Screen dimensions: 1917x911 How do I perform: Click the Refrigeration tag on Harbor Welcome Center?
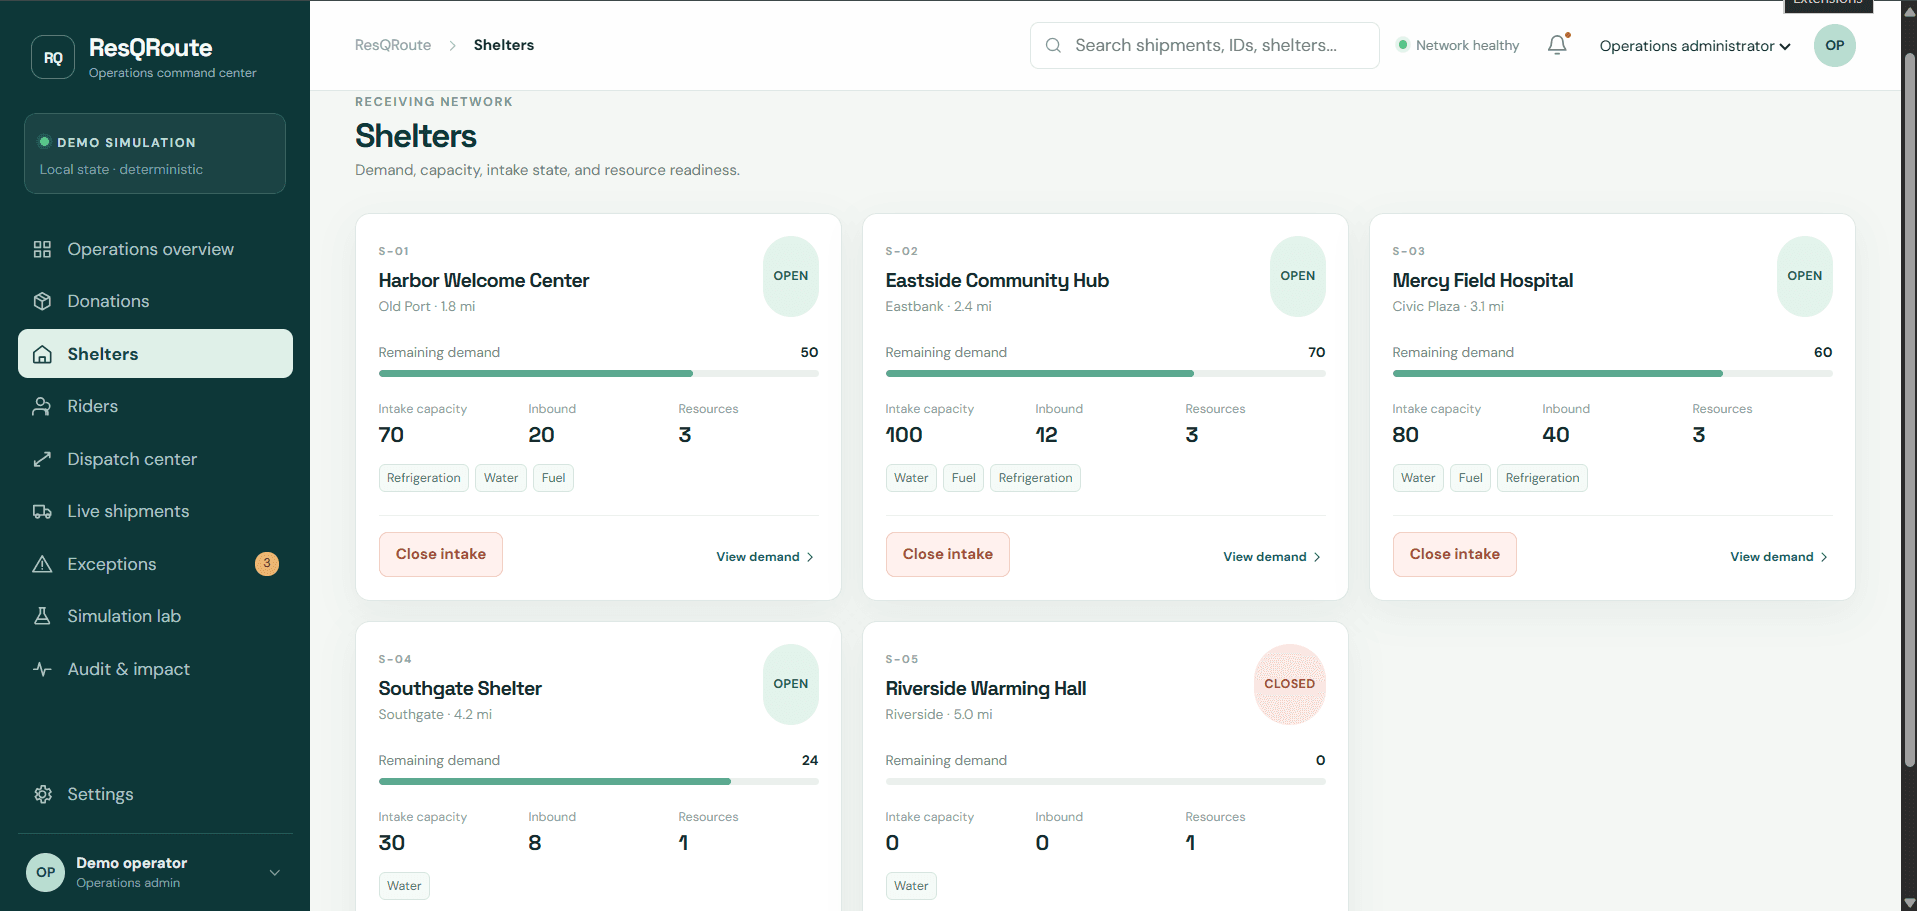pyautogui.click(x=424, y=478)
